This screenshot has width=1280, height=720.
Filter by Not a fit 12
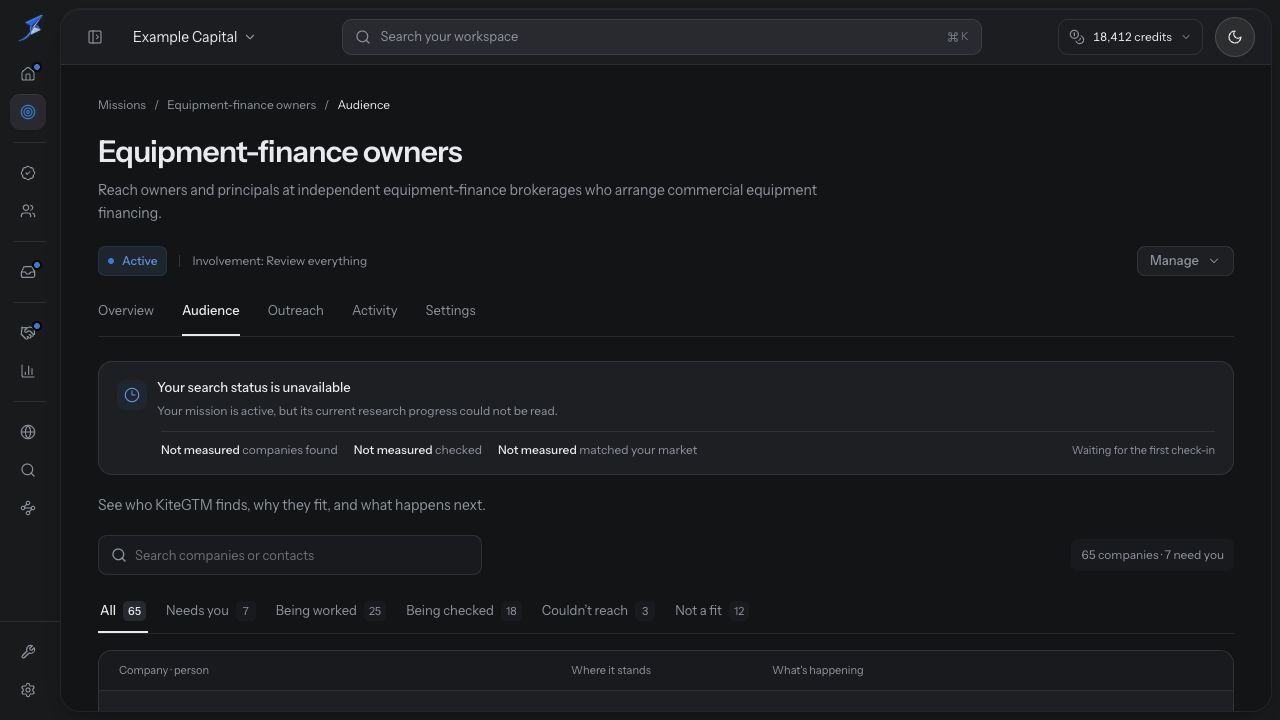coord(711,611)
